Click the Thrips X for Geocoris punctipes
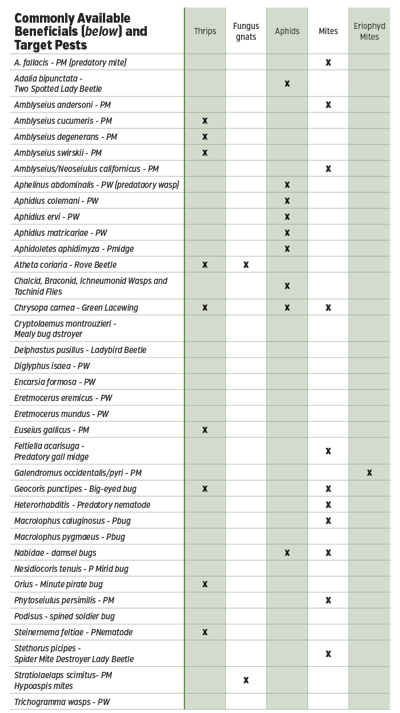 [205, 489]
